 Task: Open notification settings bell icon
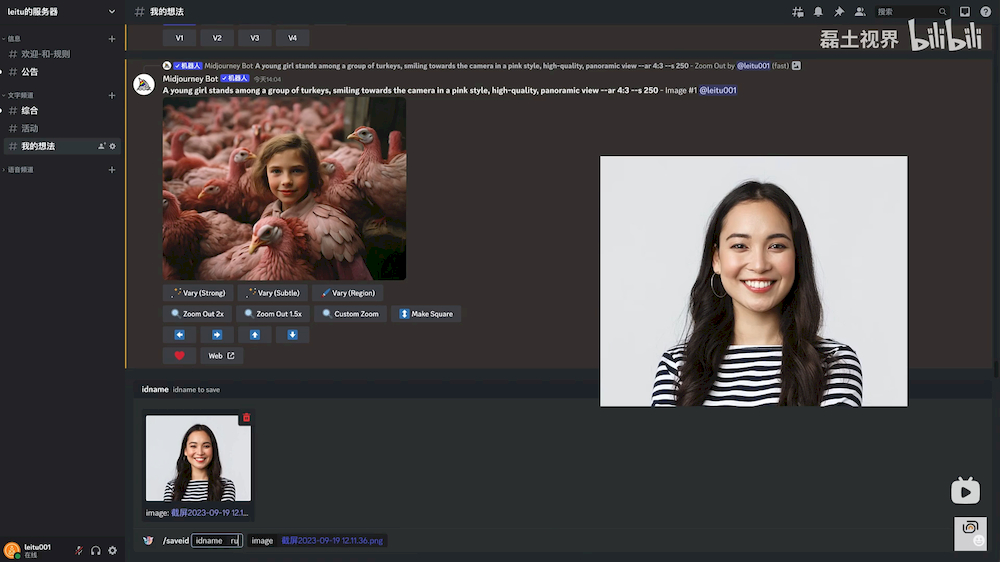point(818,11)
